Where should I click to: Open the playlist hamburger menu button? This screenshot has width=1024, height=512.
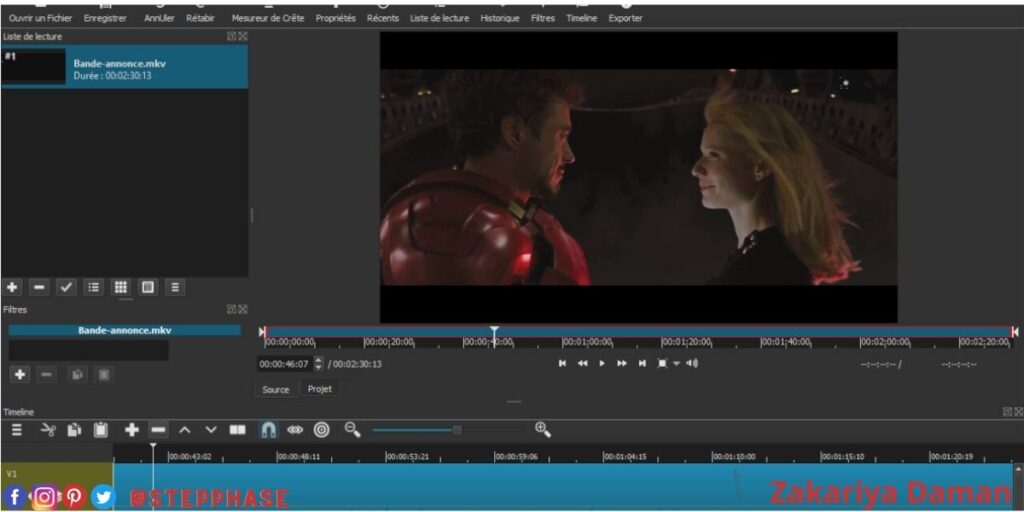coord(174,287)
